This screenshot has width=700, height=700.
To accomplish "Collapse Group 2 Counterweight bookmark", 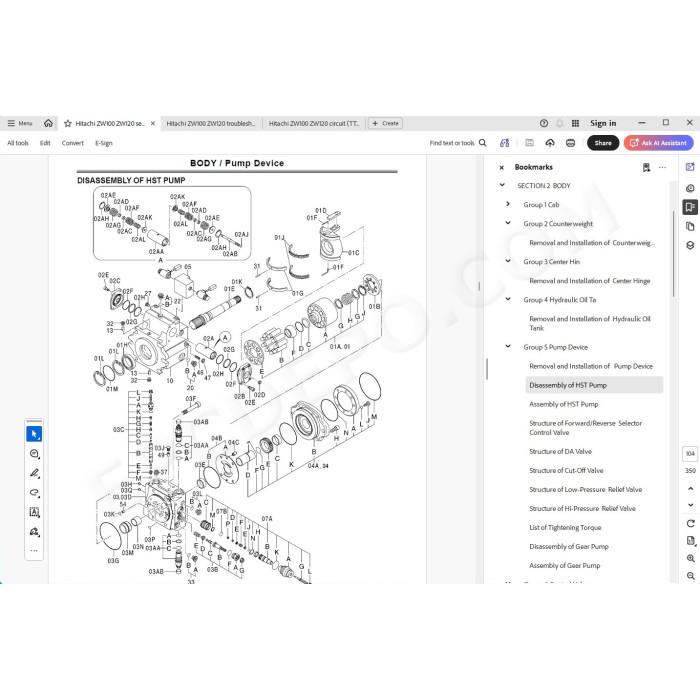I will click(508, 223).
